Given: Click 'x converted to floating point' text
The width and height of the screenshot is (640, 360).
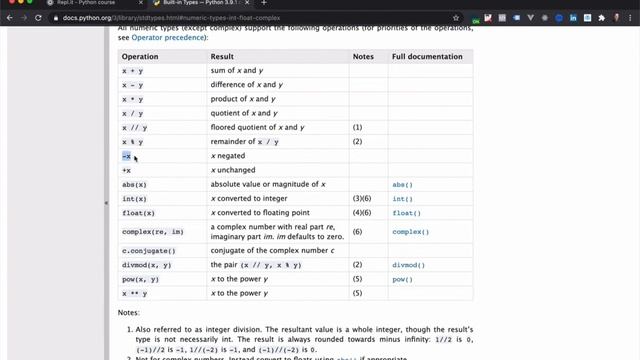Looking at the screenshot, I should tap(260, 213).
